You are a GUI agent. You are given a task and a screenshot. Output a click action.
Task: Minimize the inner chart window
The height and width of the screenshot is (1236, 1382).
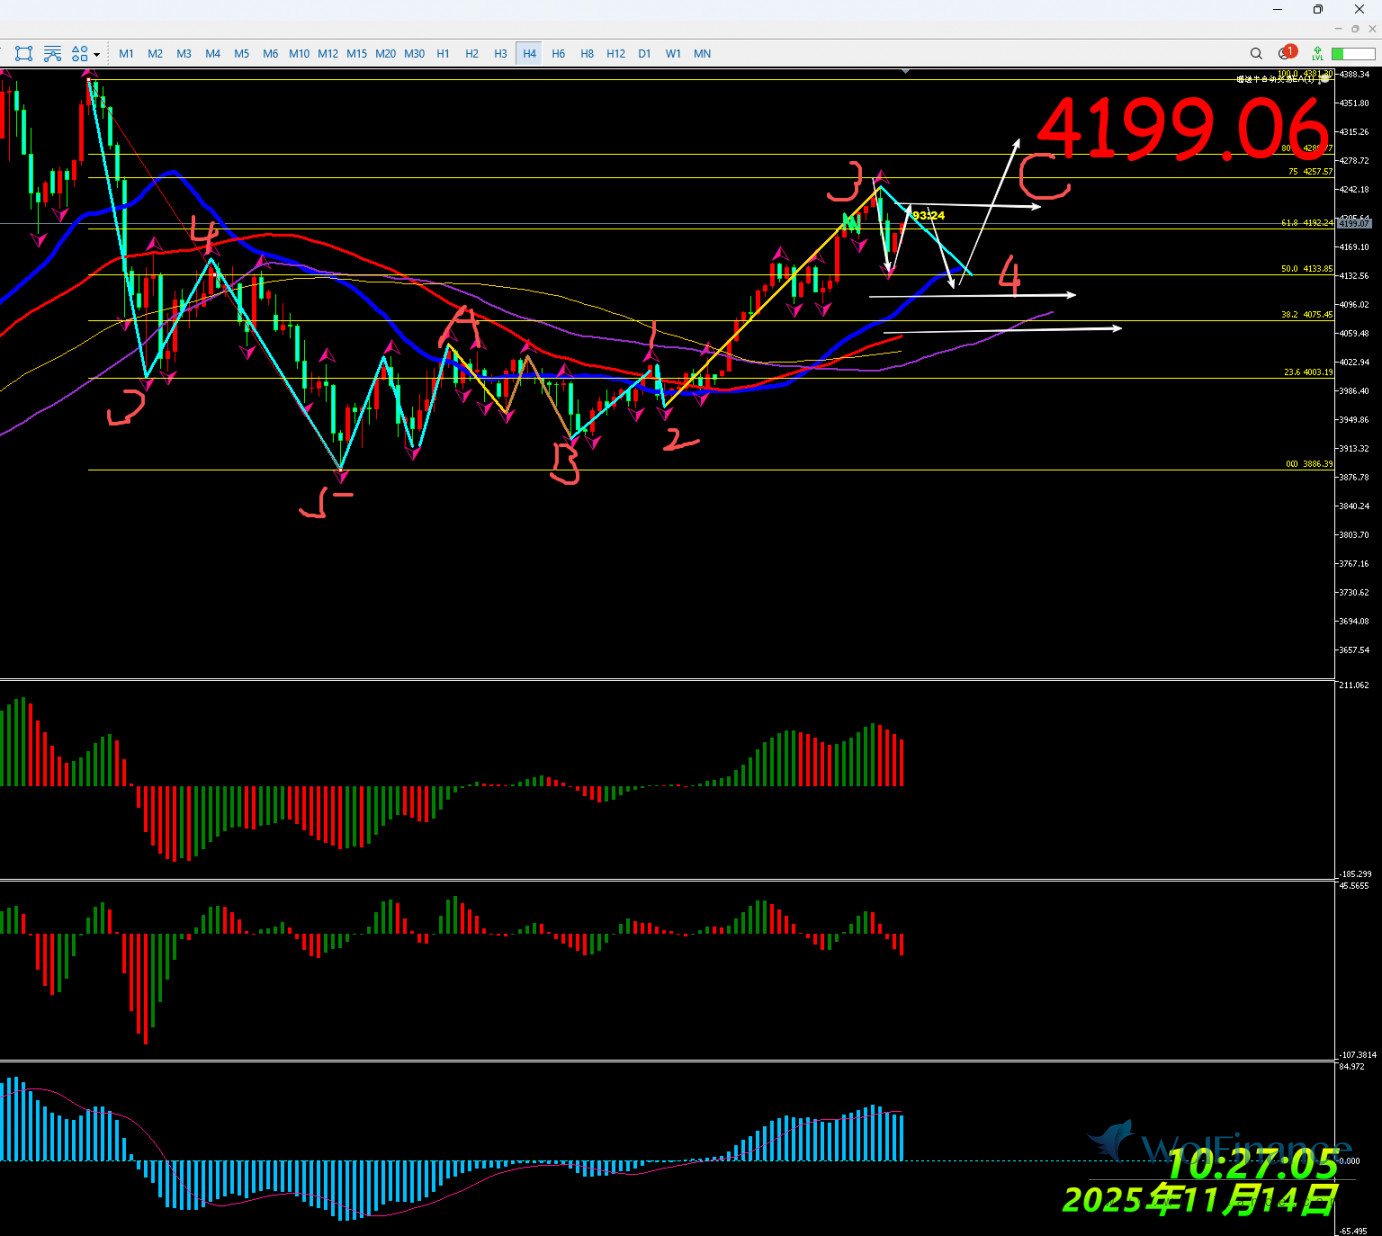(1338, 29)
